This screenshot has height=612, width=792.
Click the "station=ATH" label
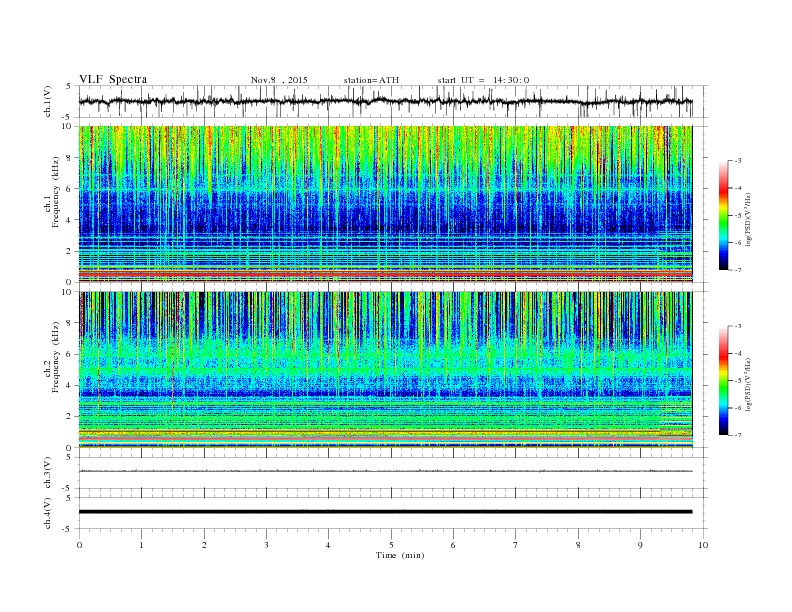pyautogui.click(x=371, y=80)
